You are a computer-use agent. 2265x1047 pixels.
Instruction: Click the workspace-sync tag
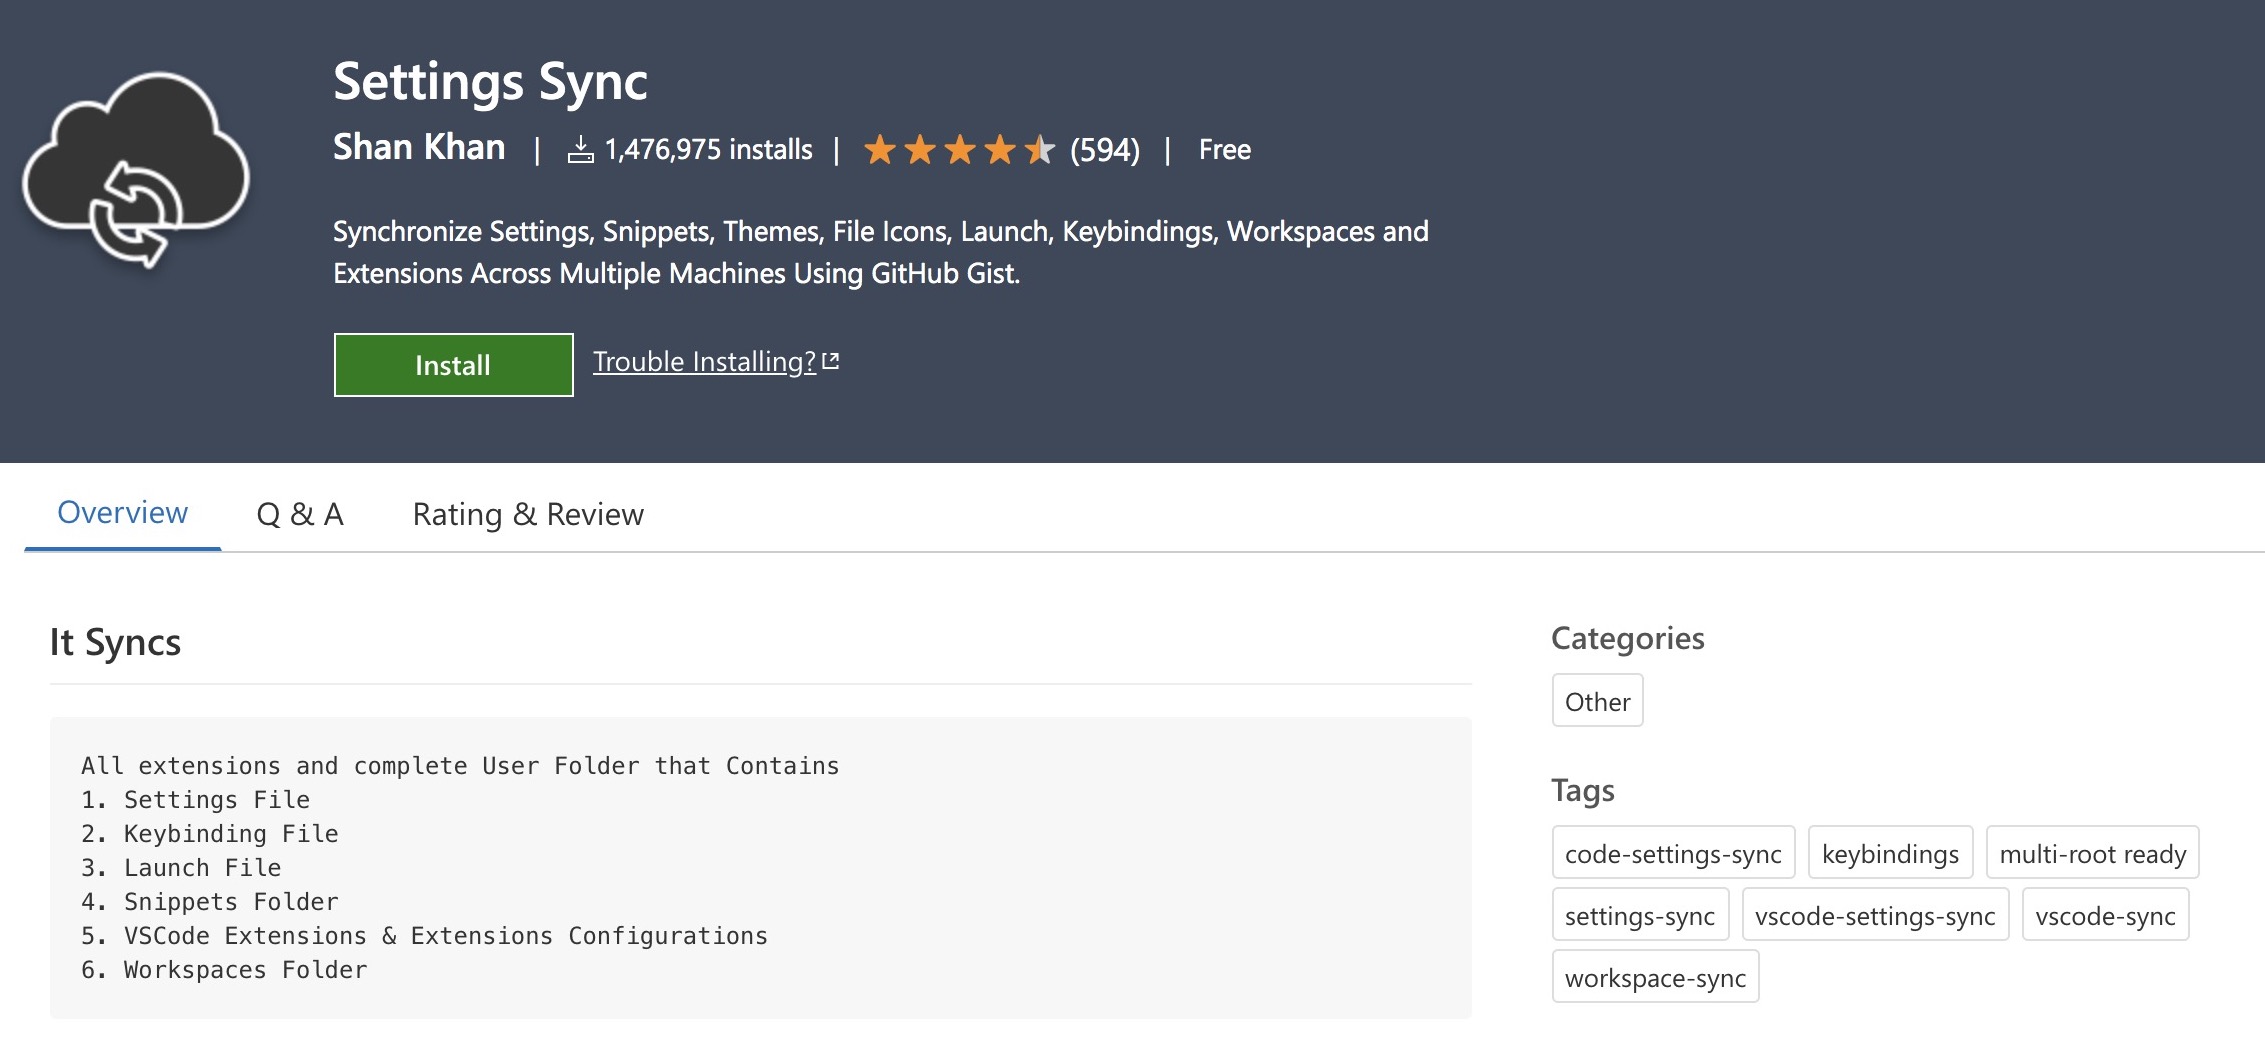coord(1655,977)
